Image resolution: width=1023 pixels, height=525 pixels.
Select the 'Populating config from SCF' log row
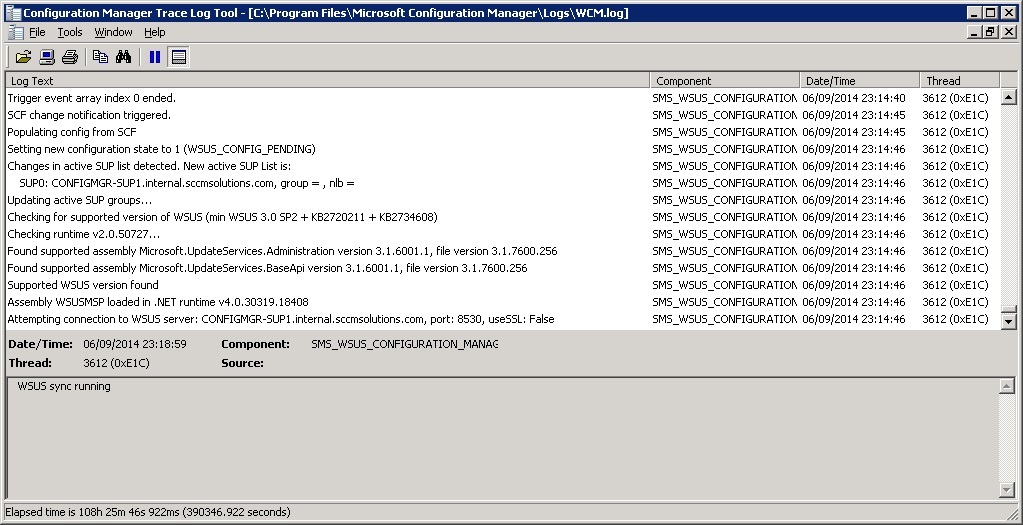coord(72,132)
